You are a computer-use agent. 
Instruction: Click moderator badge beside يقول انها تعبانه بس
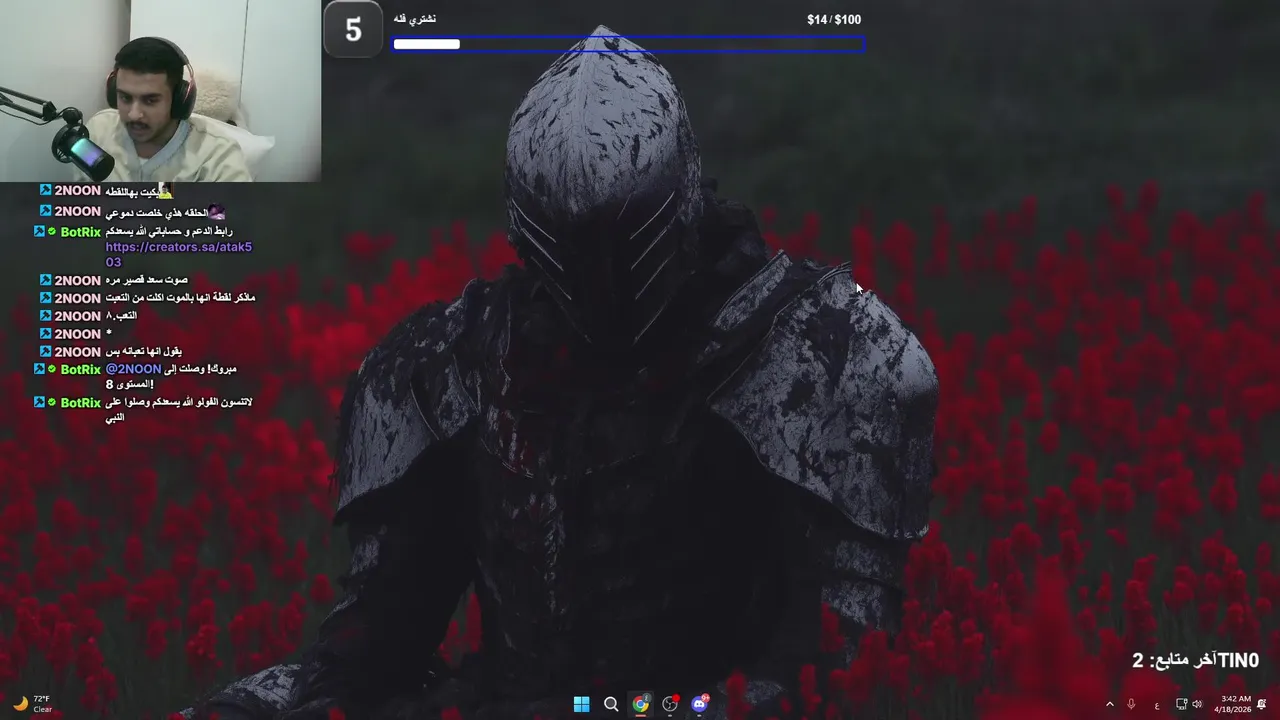[45, 351]
